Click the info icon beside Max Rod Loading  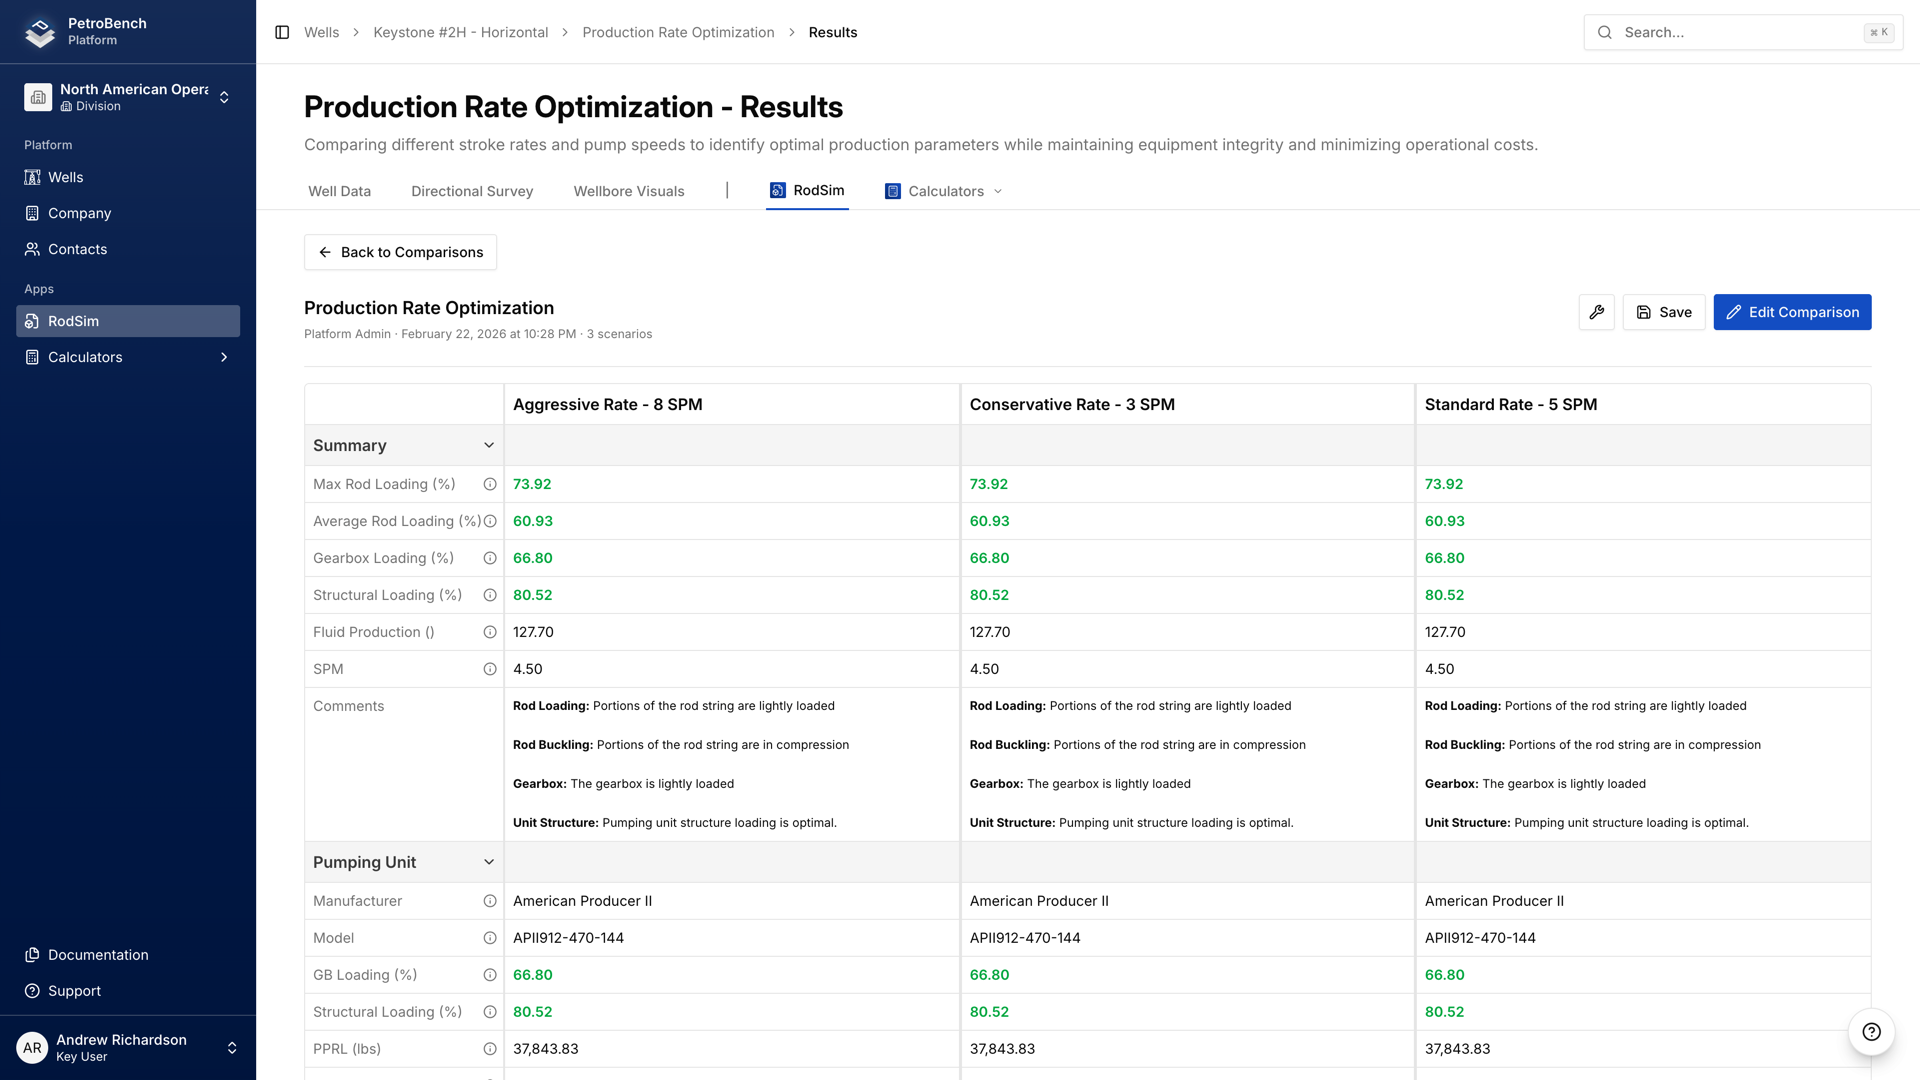[x=489, y=484]
